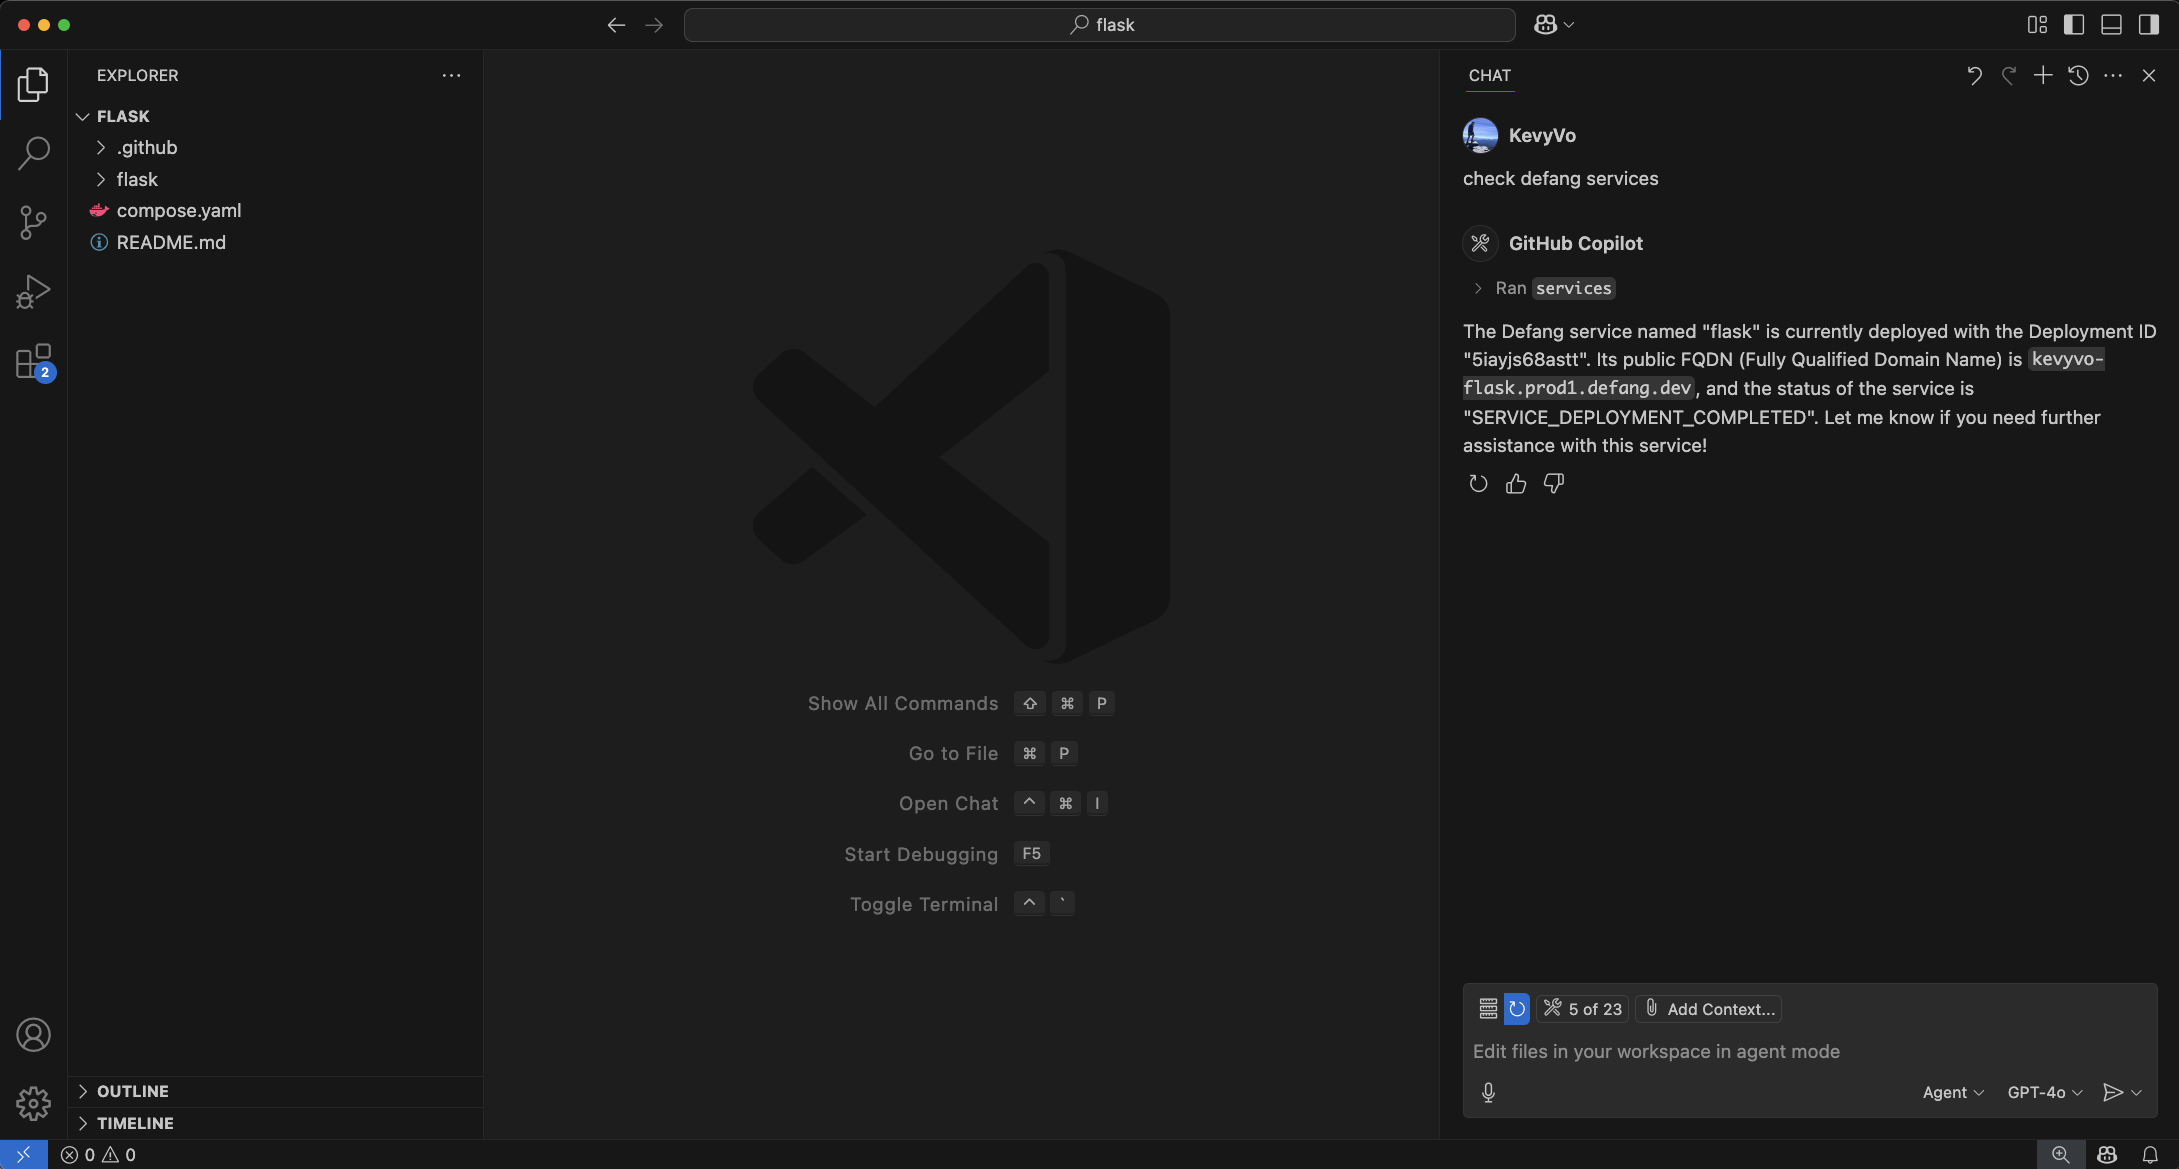
Task: Open the Run and Debug view
Action: coord(33,291)
